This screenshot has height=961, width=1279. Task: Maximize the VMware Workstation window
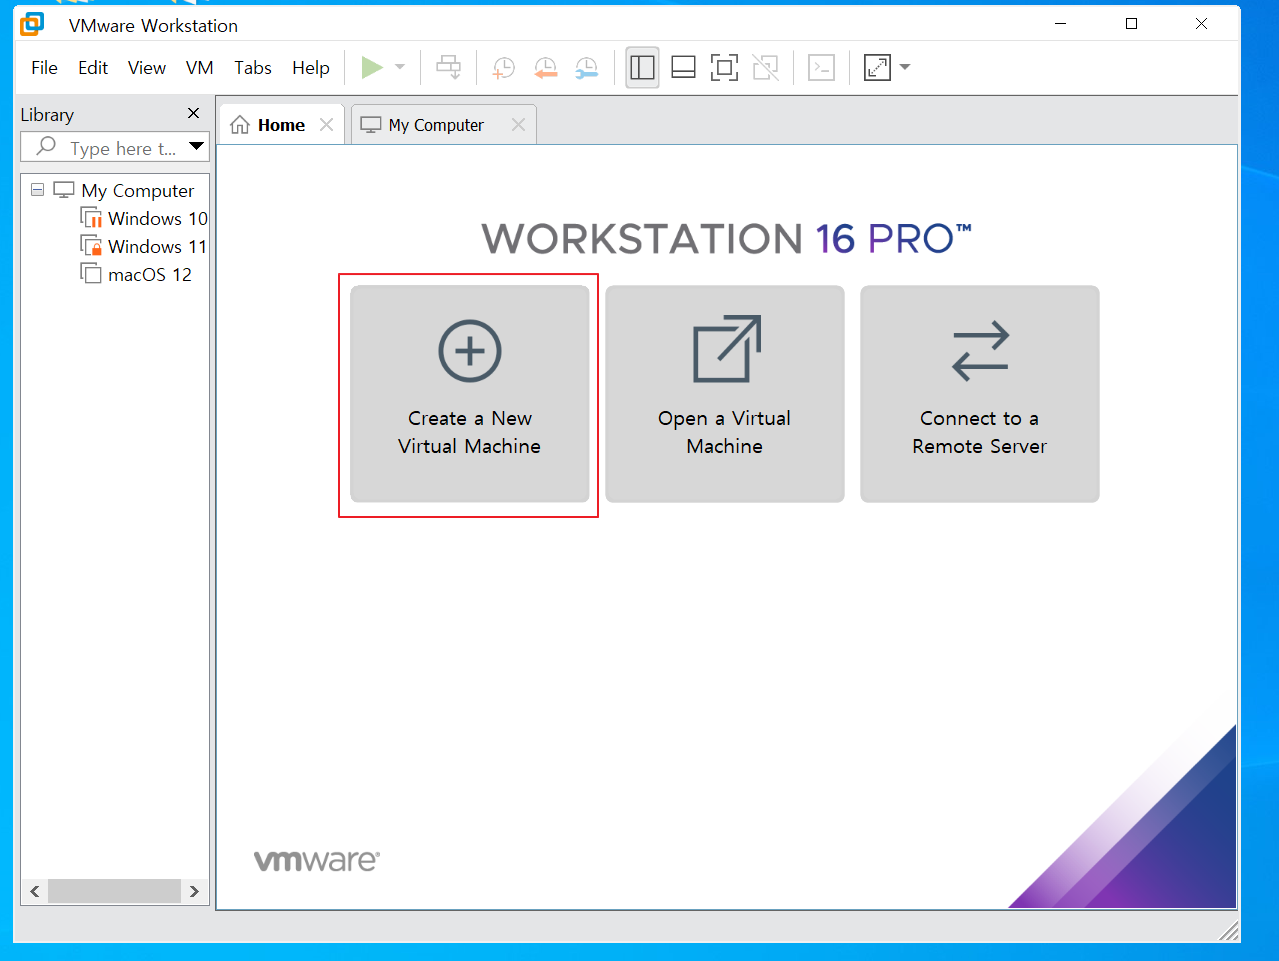point(1131,24)
